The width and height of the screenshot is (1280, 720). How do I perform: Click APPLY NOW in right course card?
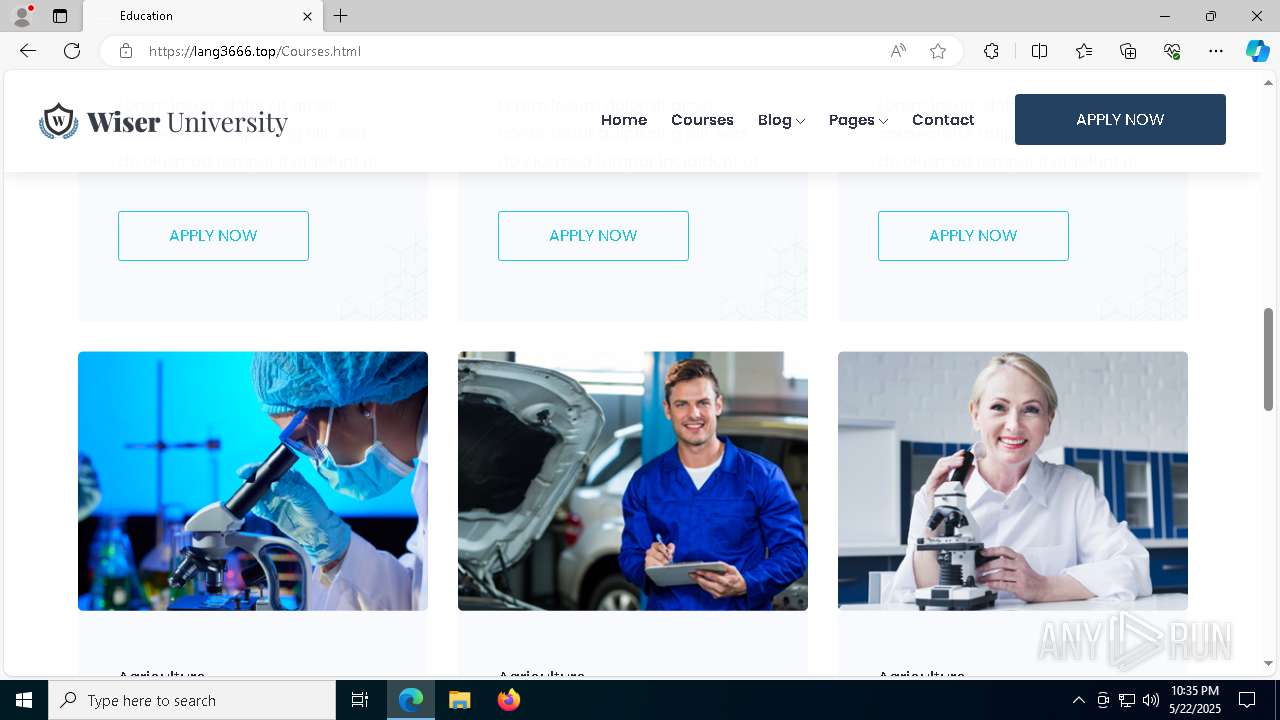pyautogui.click(x=973, y=236)
